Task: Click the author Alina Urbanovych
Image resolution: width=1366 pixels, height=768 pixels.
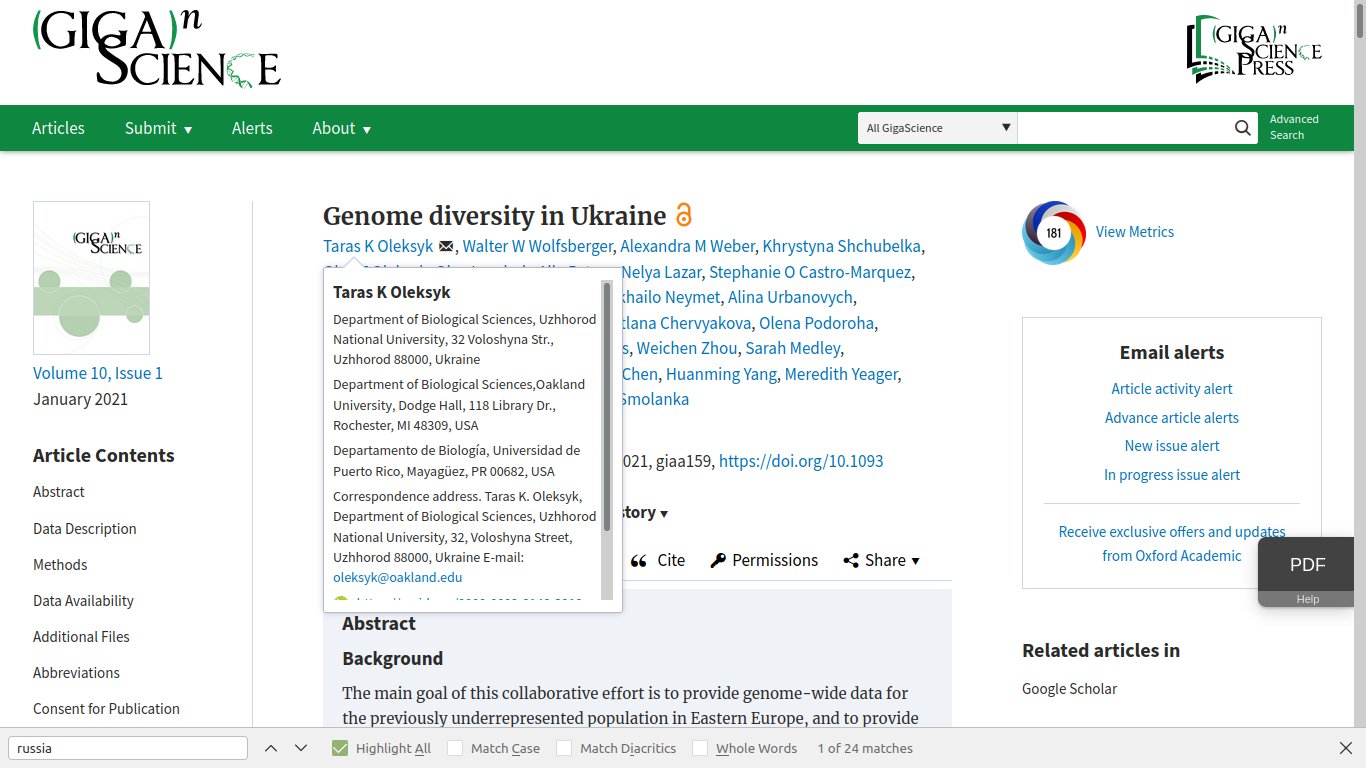Action: point(790,297)
